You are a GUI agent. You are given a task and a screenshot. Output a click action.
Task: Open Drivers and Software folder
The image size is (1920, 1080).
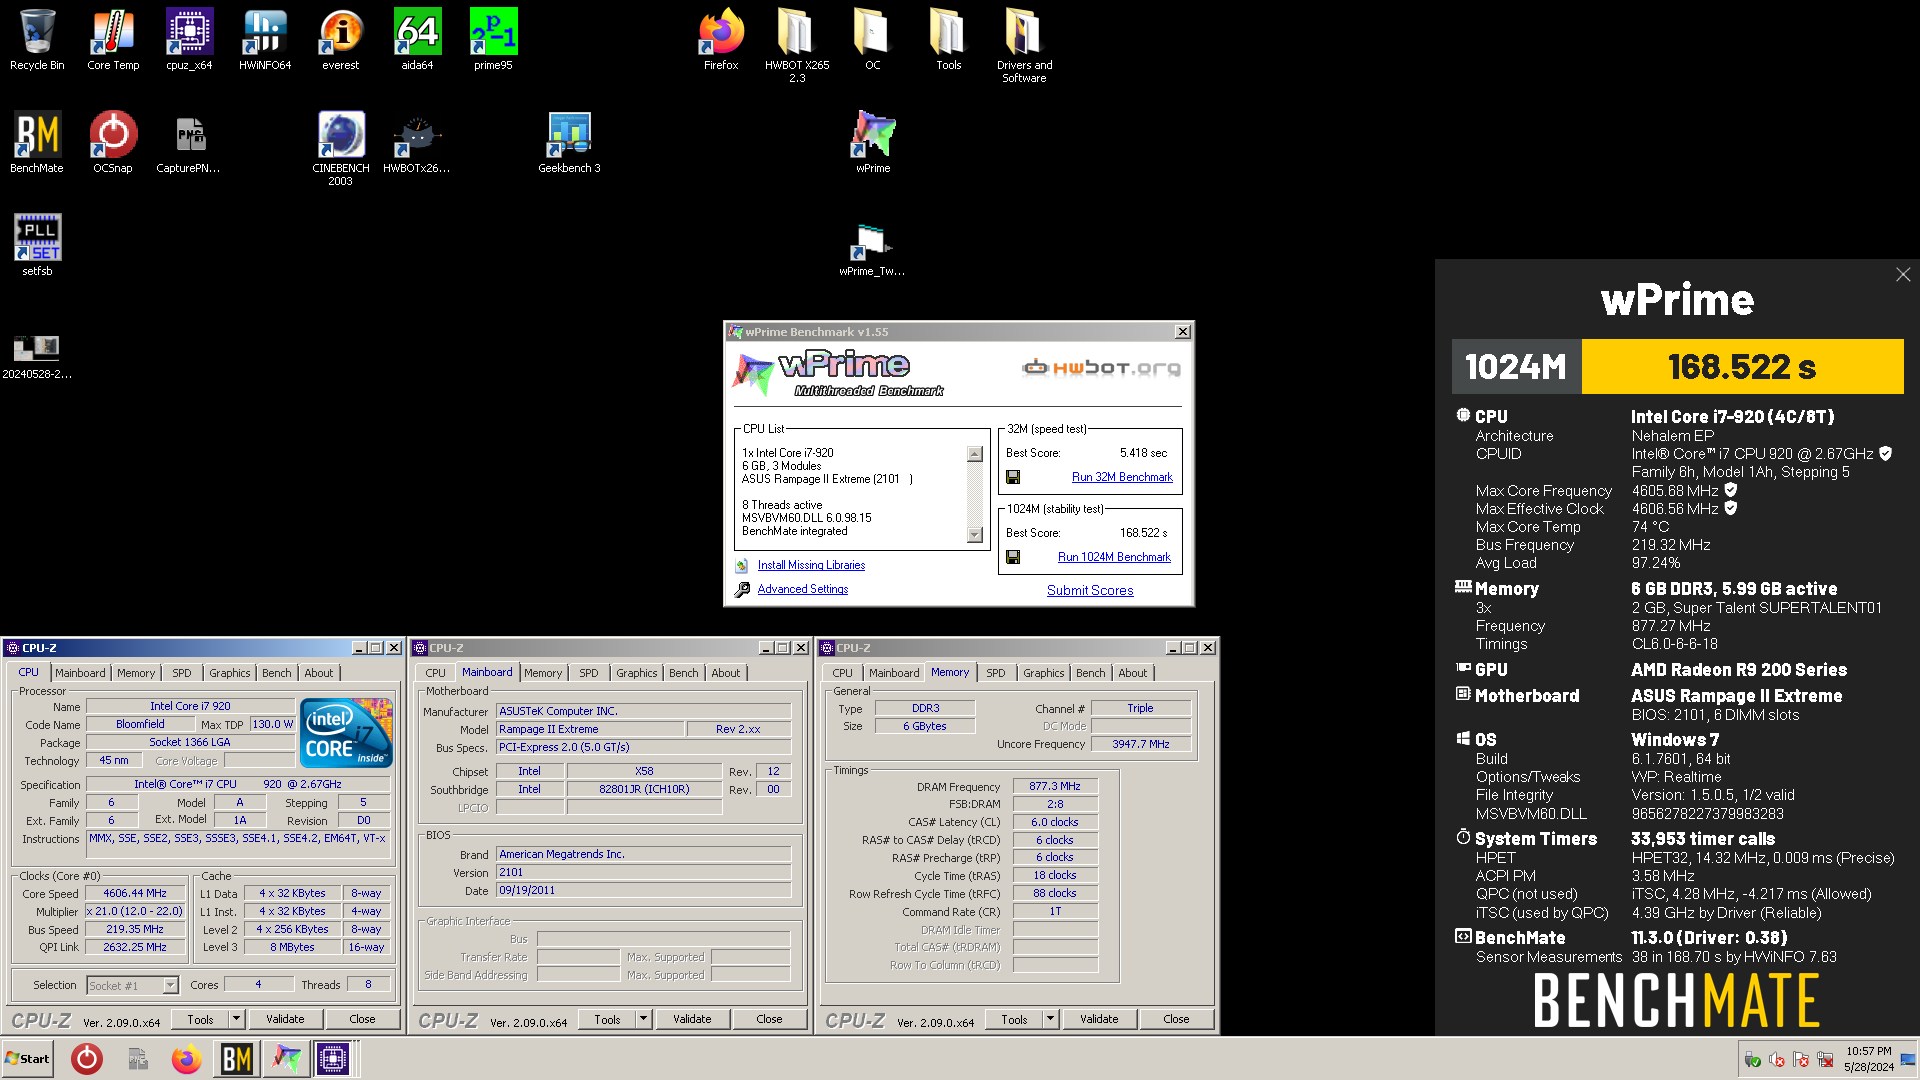coord(1025,45)
